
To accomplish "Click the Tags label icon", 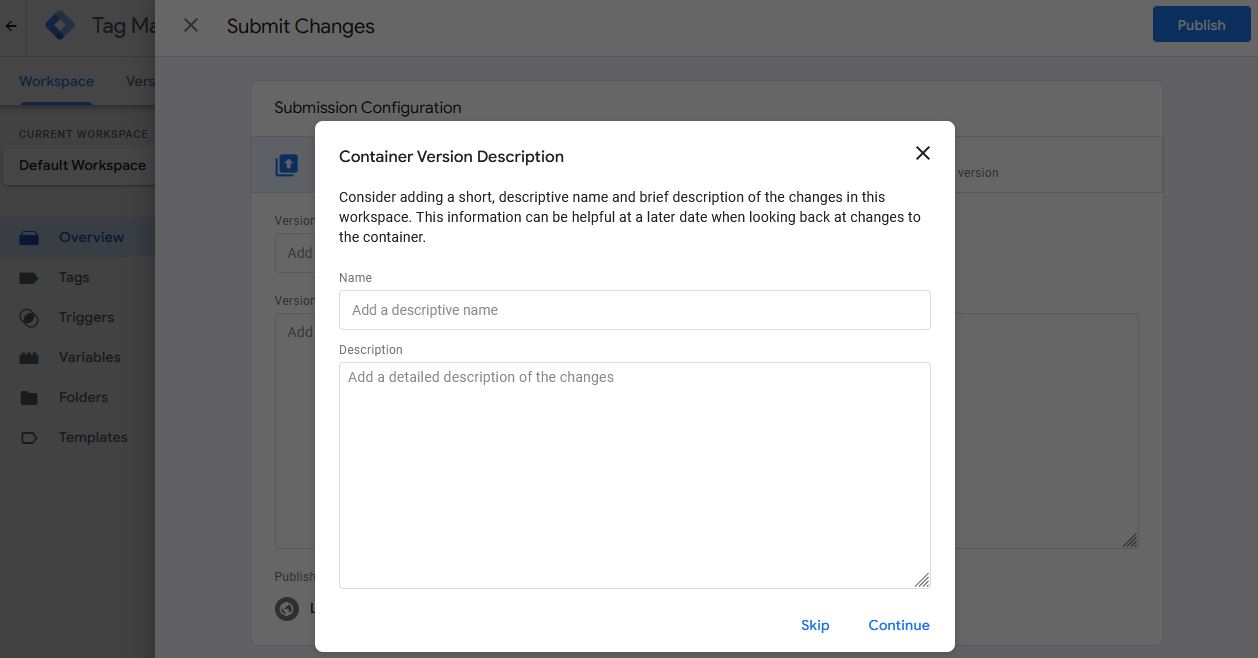I will pos(29,277).
